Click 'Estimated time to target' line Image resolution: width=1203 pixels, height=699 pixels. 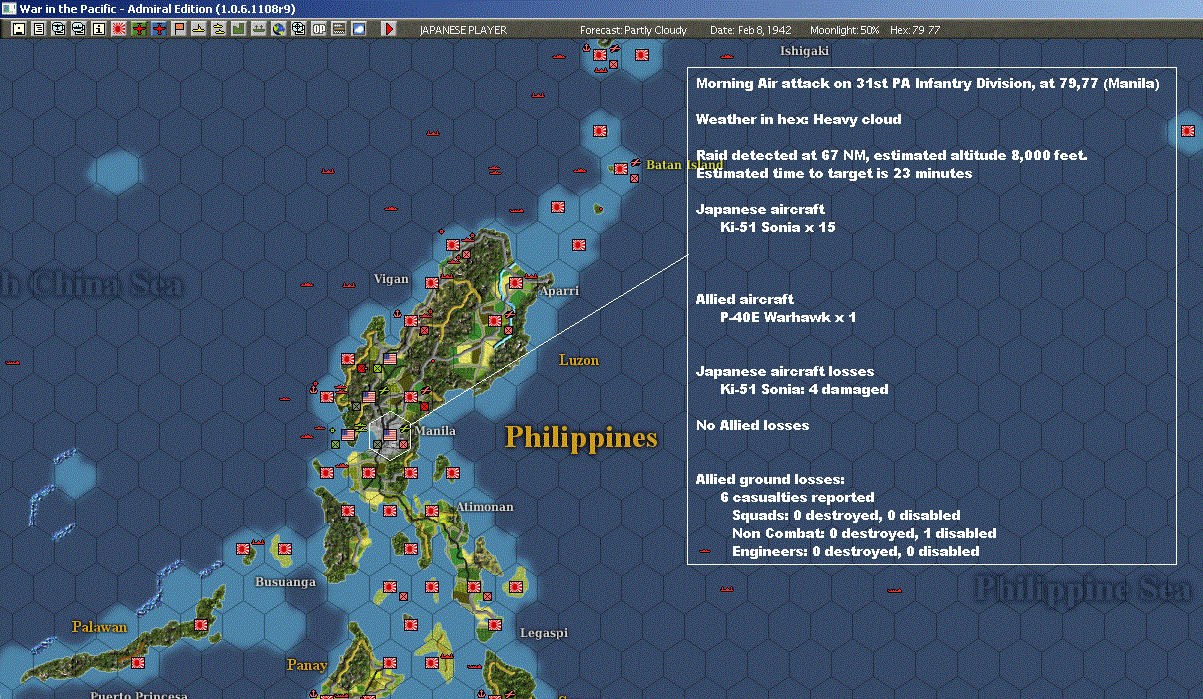coord(834,173)
